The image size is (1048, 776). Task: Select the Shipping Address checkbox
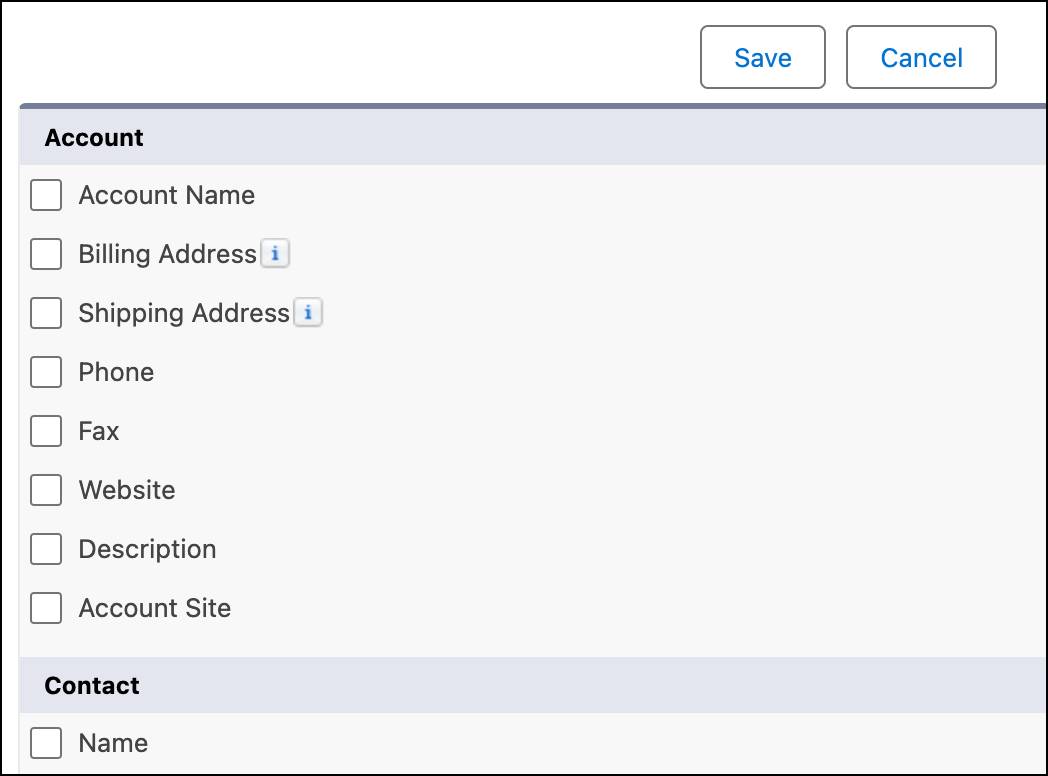pos(45,313)
